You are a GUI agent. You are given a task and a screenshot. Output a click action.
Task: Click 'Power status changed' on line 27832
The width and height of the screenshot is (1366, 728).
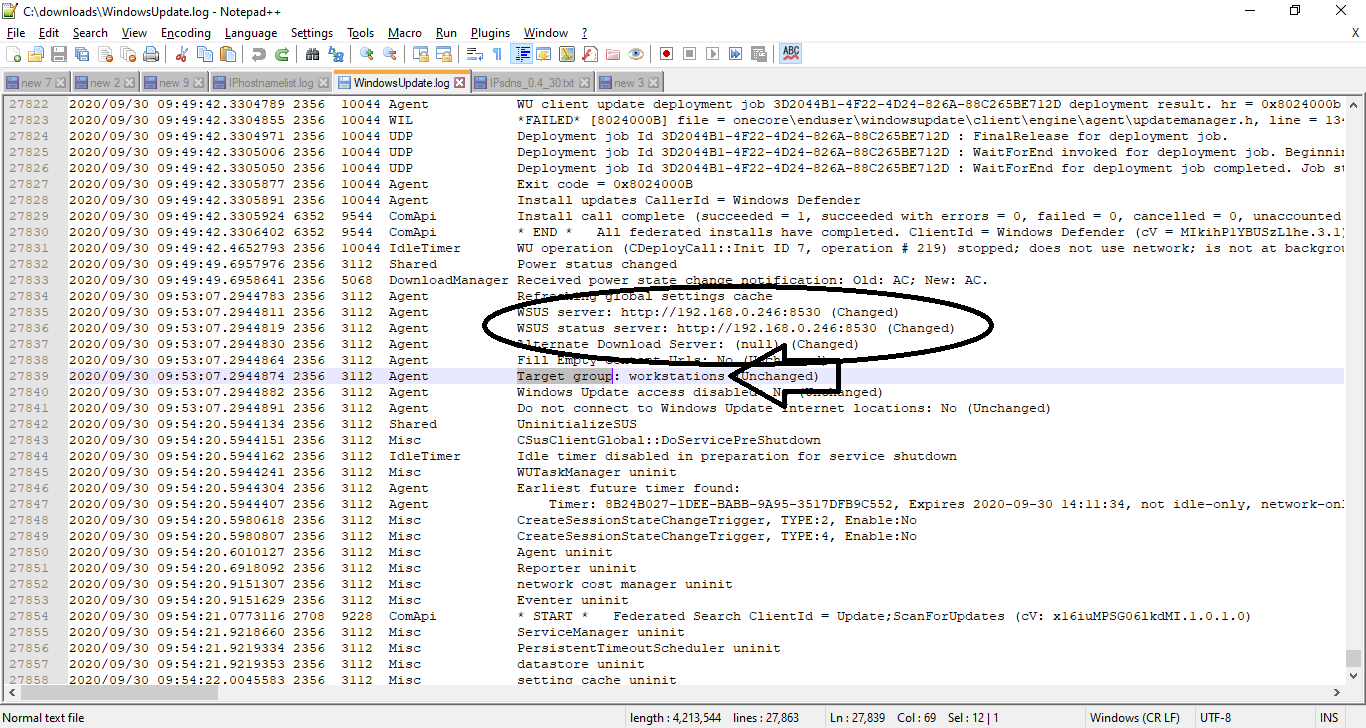click(x=597, y=264)
